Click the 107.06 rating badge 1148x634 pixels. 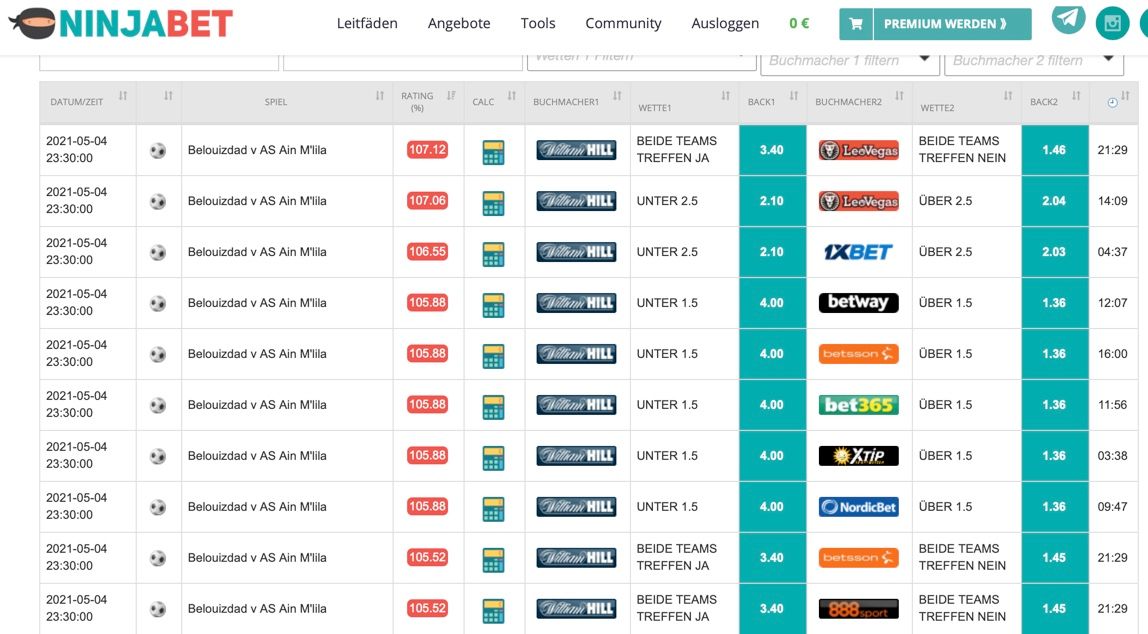pyautogui.click(x=428, y=201)
